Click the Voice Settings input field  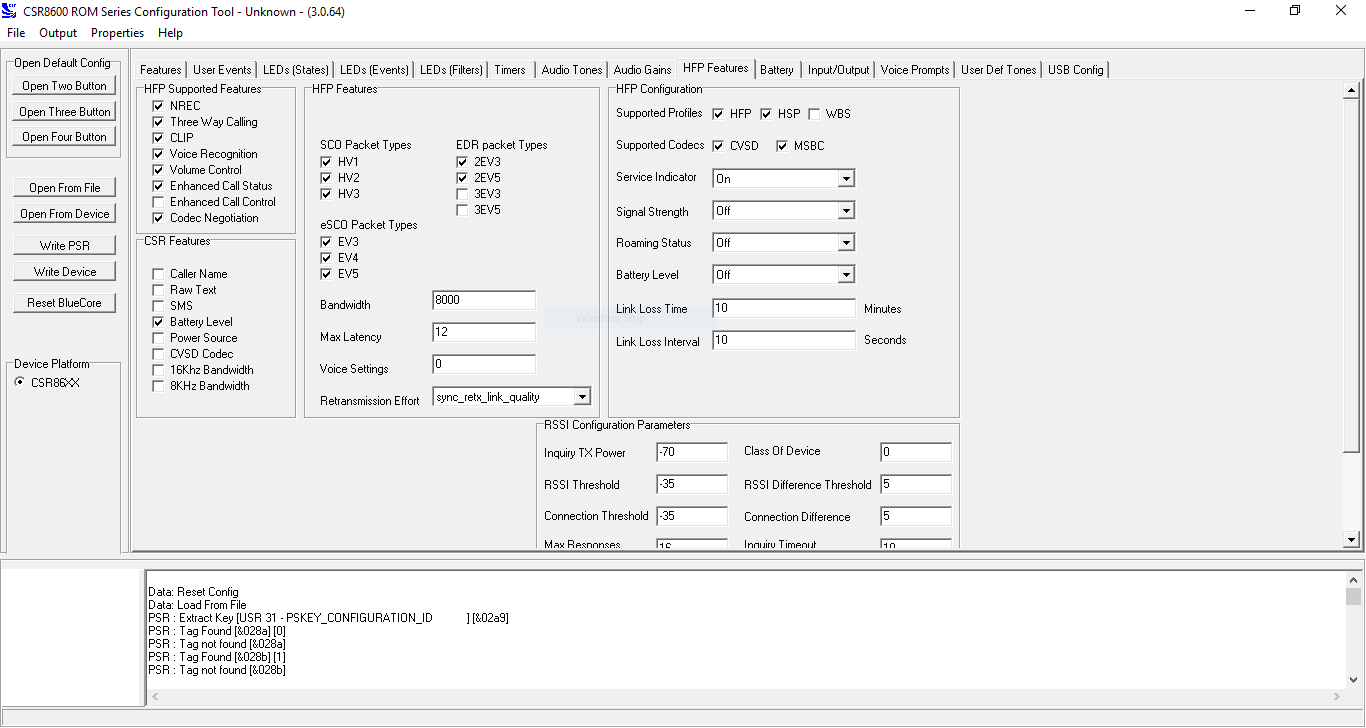point(484,364)
